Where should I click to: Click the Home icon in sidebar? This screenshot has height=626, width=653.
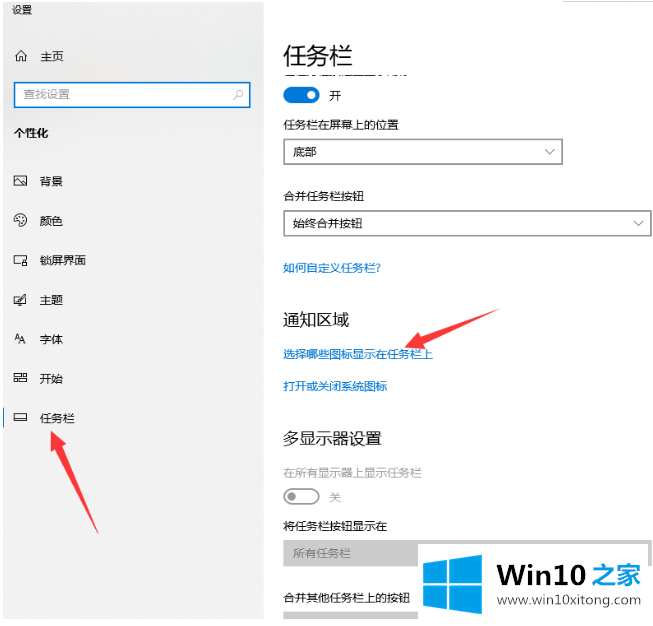pos(20,57)
